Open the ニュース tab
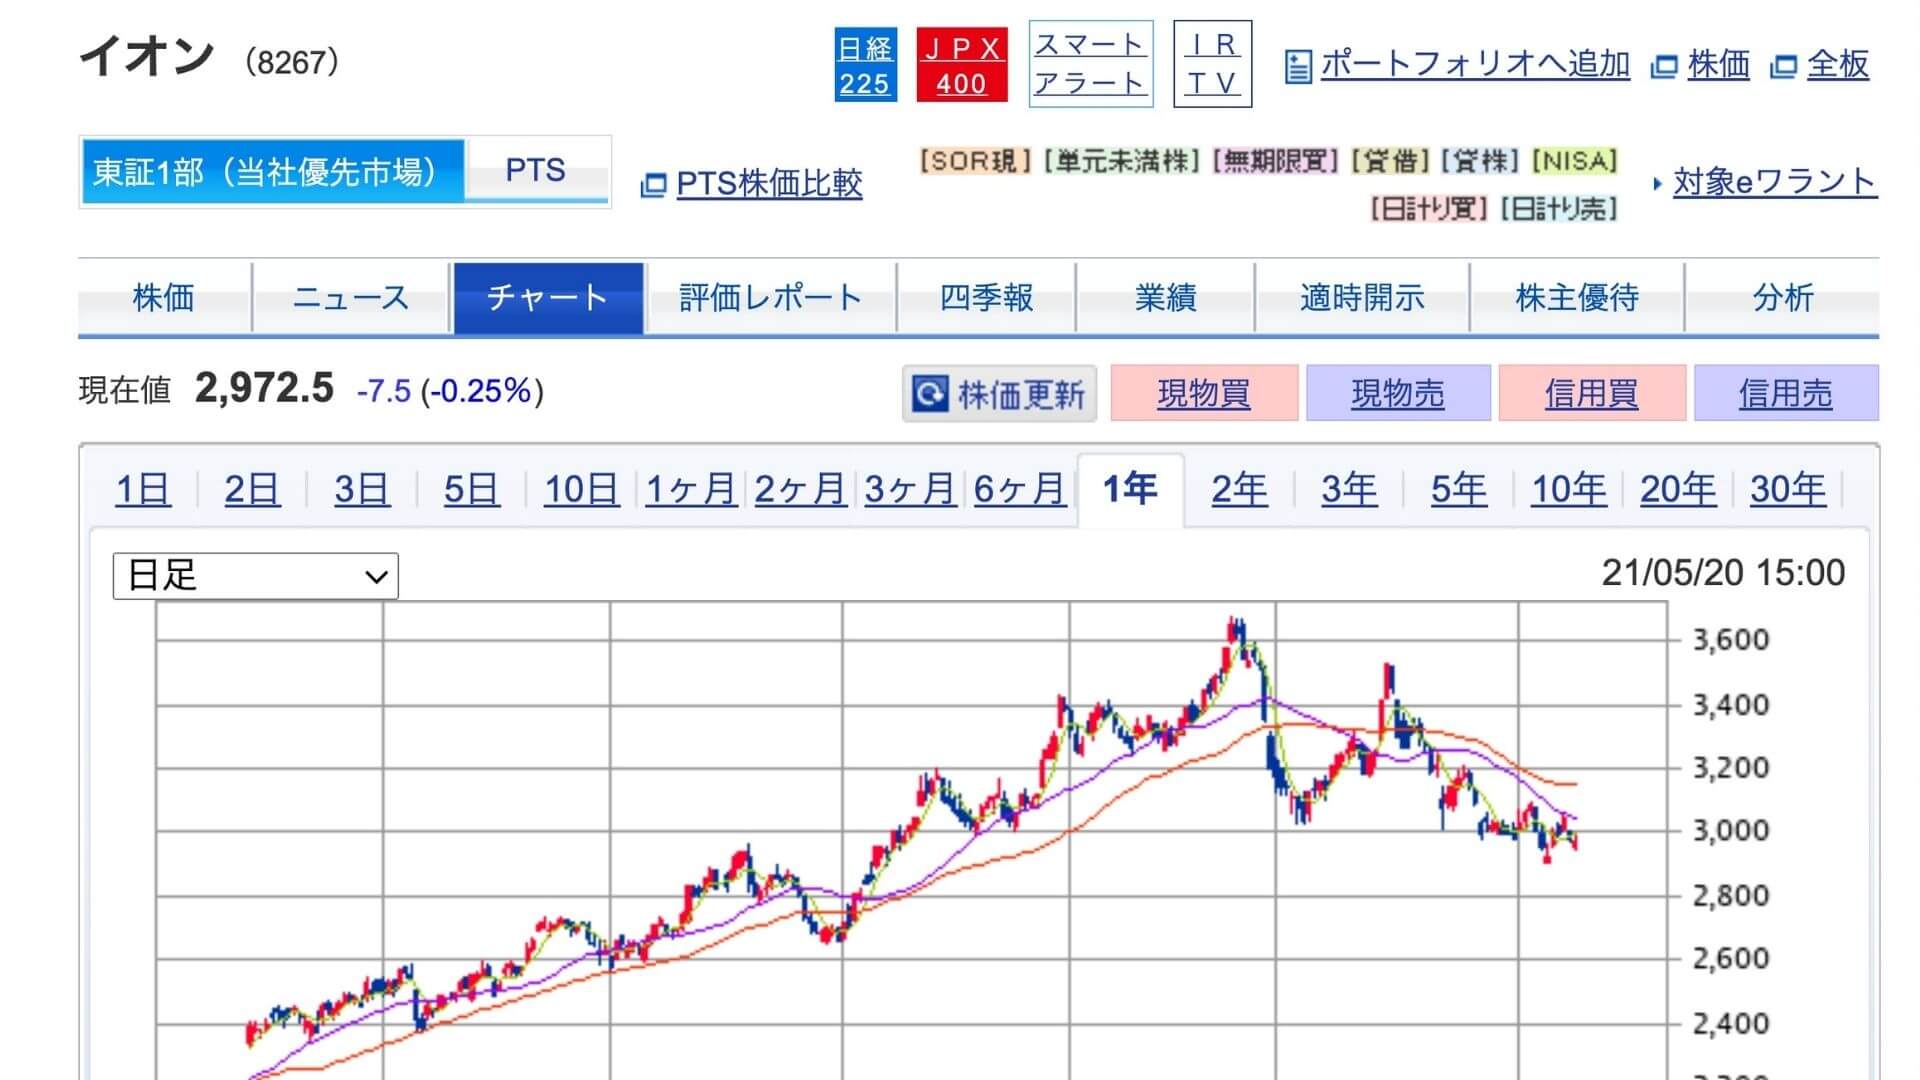Image resolution: width=1920 pixels, height=1080 pixels. (351, 297)
